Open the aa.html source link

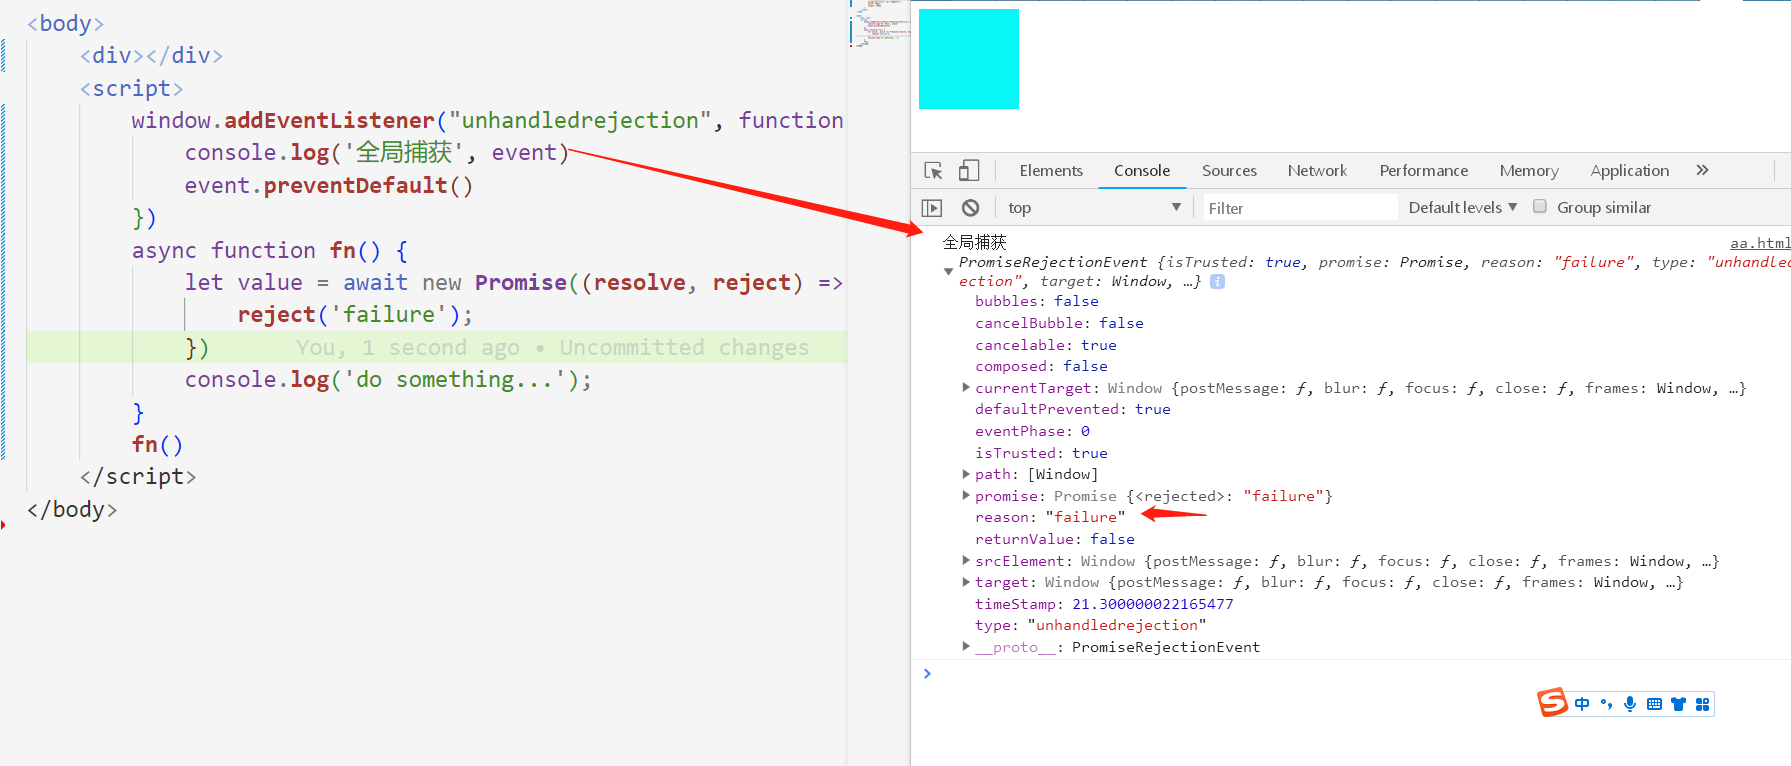1760,243
